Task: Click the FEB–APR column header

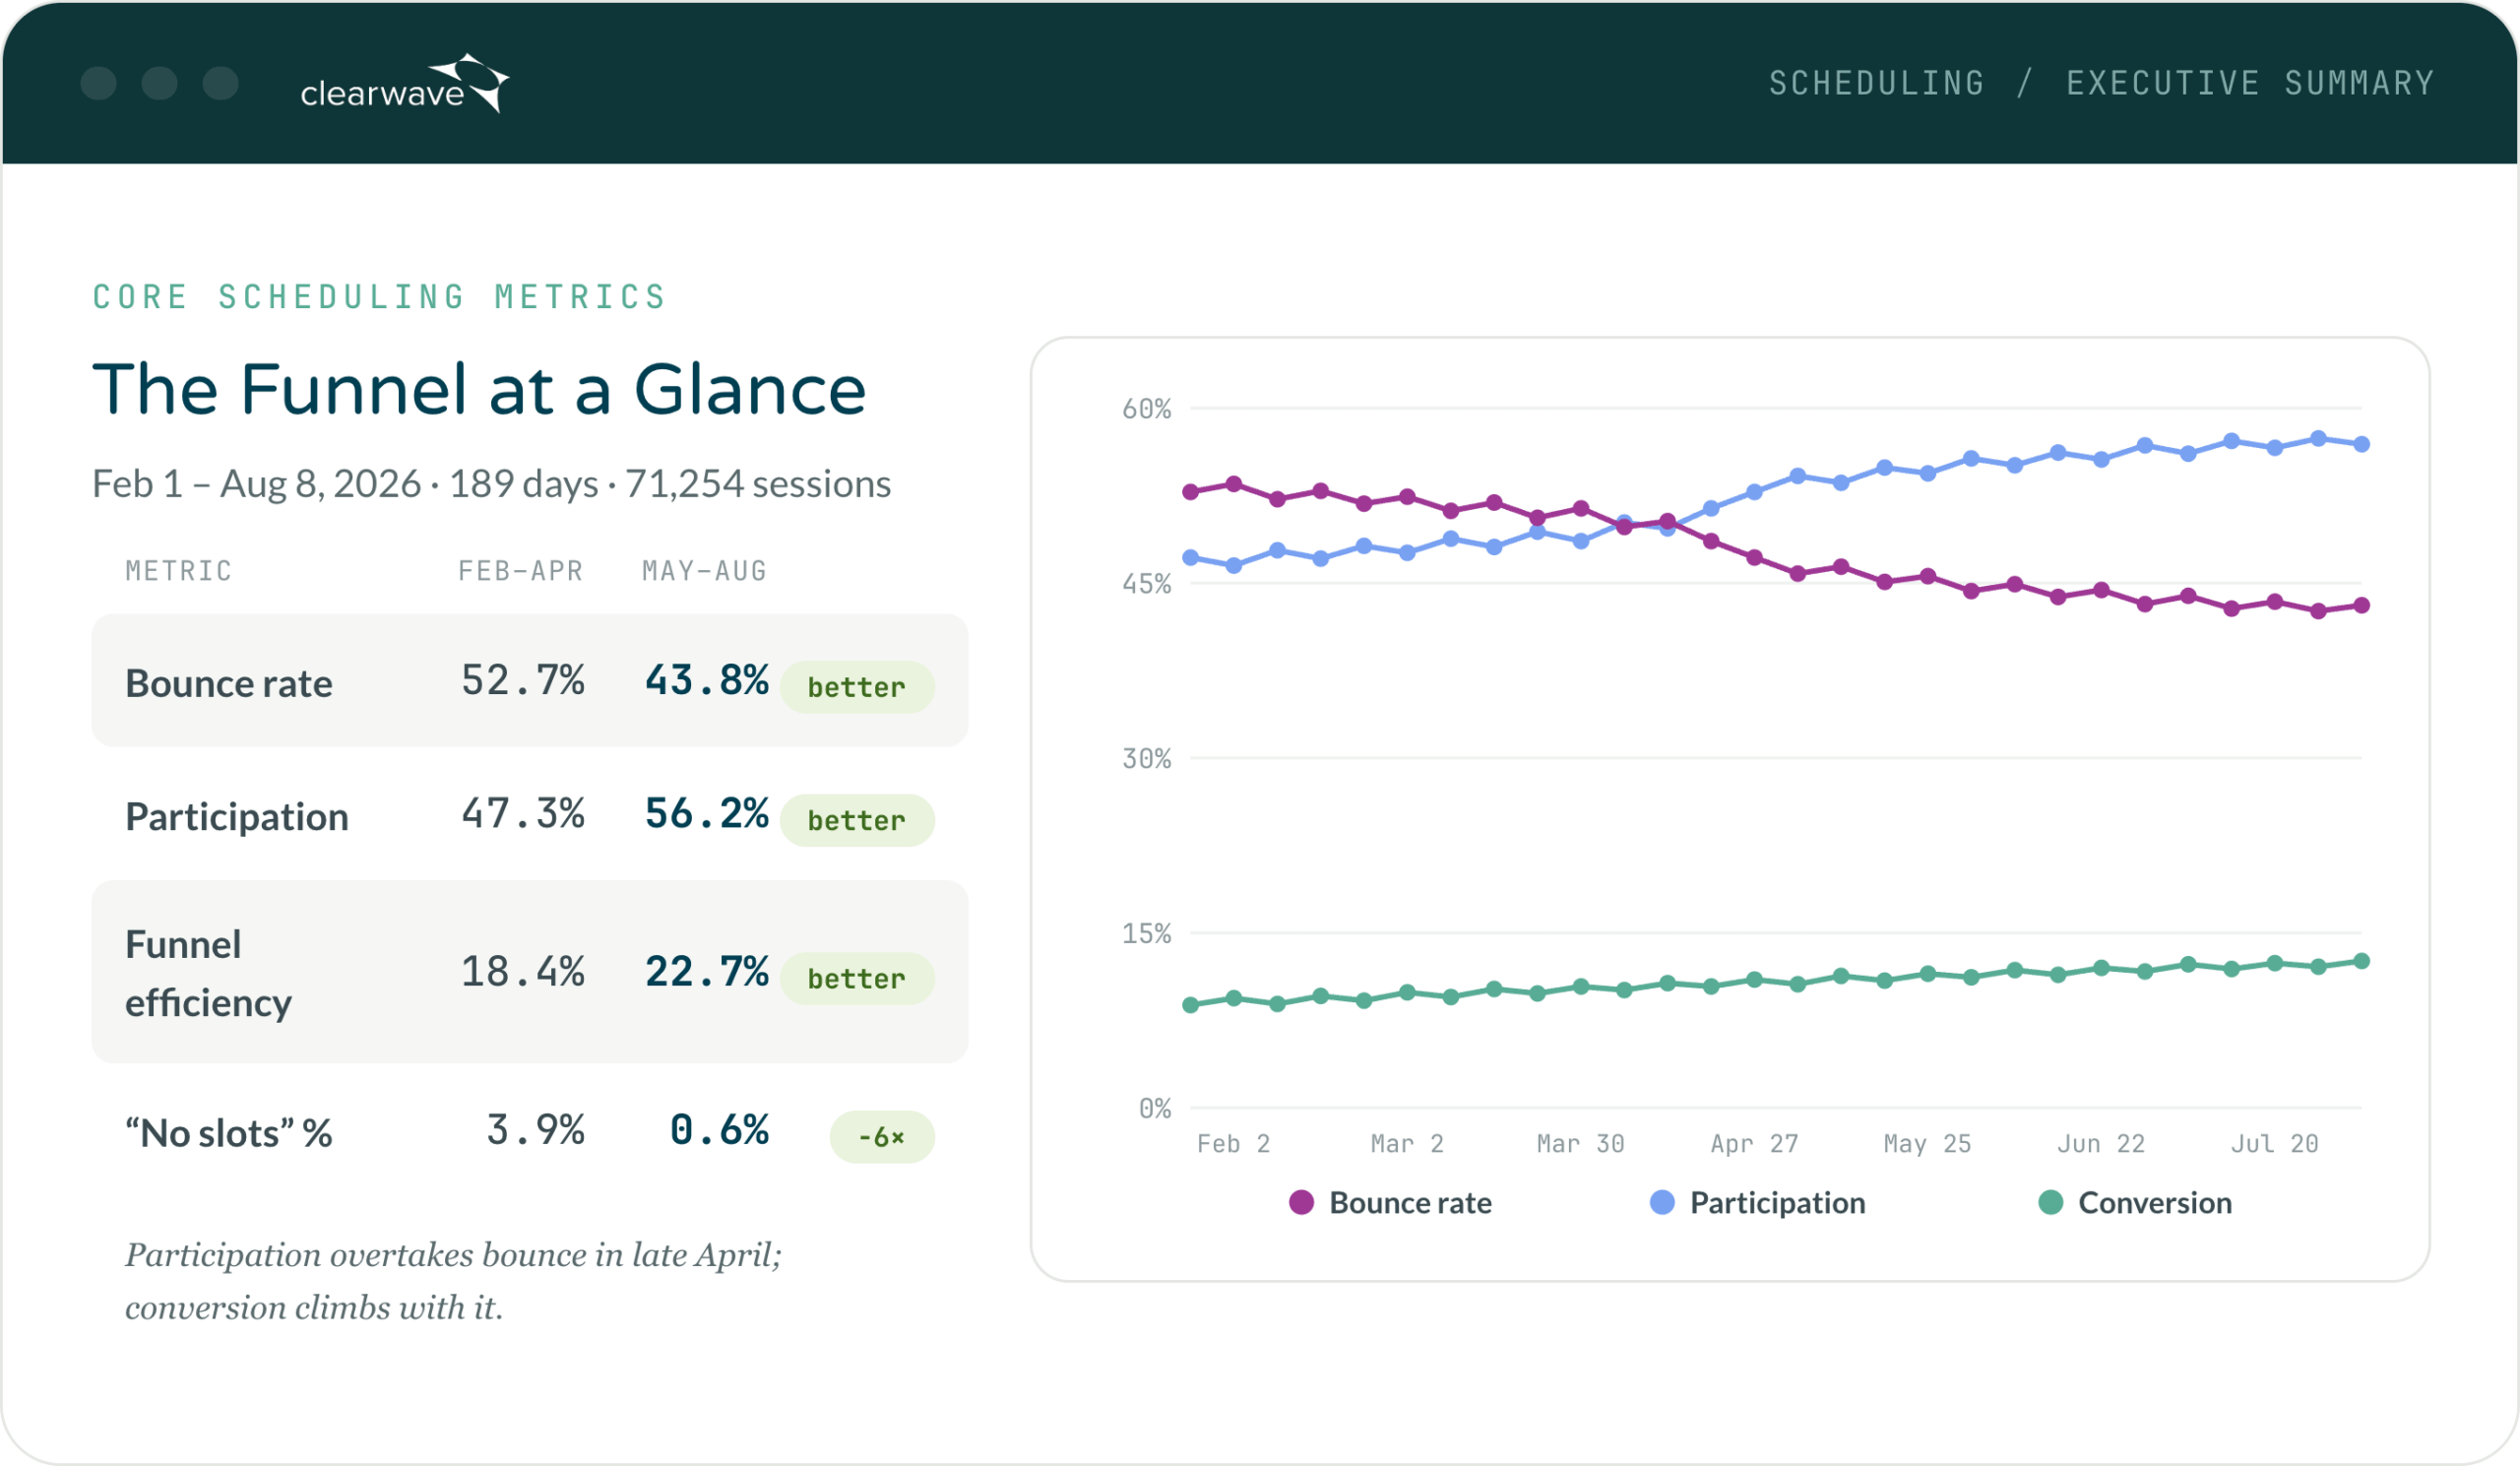Action: [x=521, y=571]
